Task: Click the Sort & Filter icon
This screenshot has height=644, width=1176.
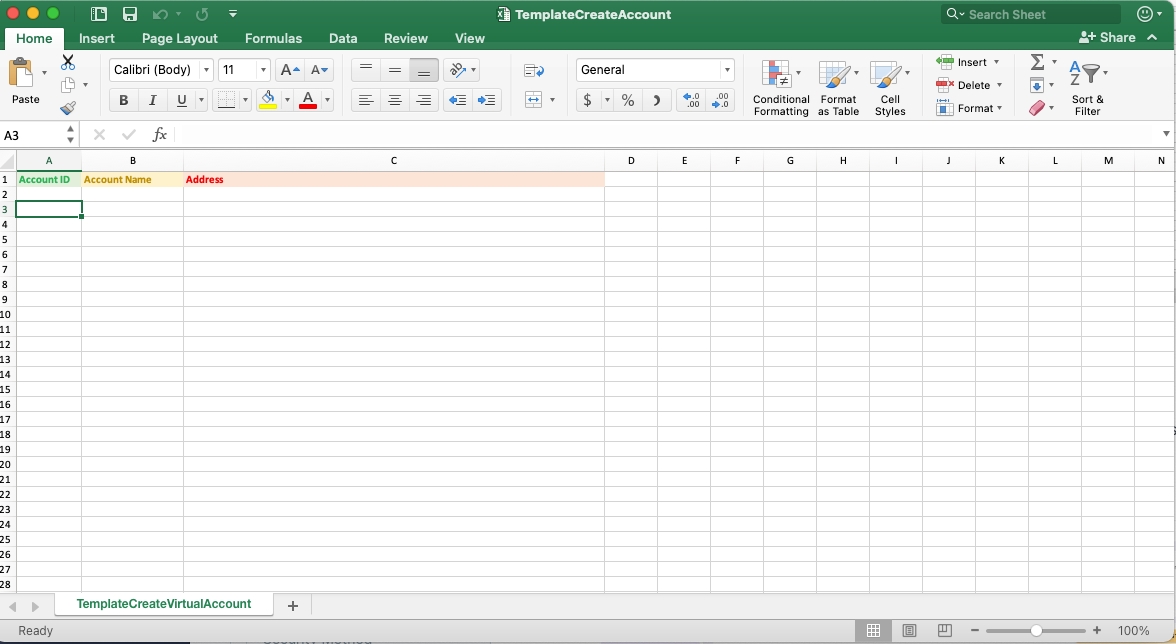Action: coord(1087,87)
